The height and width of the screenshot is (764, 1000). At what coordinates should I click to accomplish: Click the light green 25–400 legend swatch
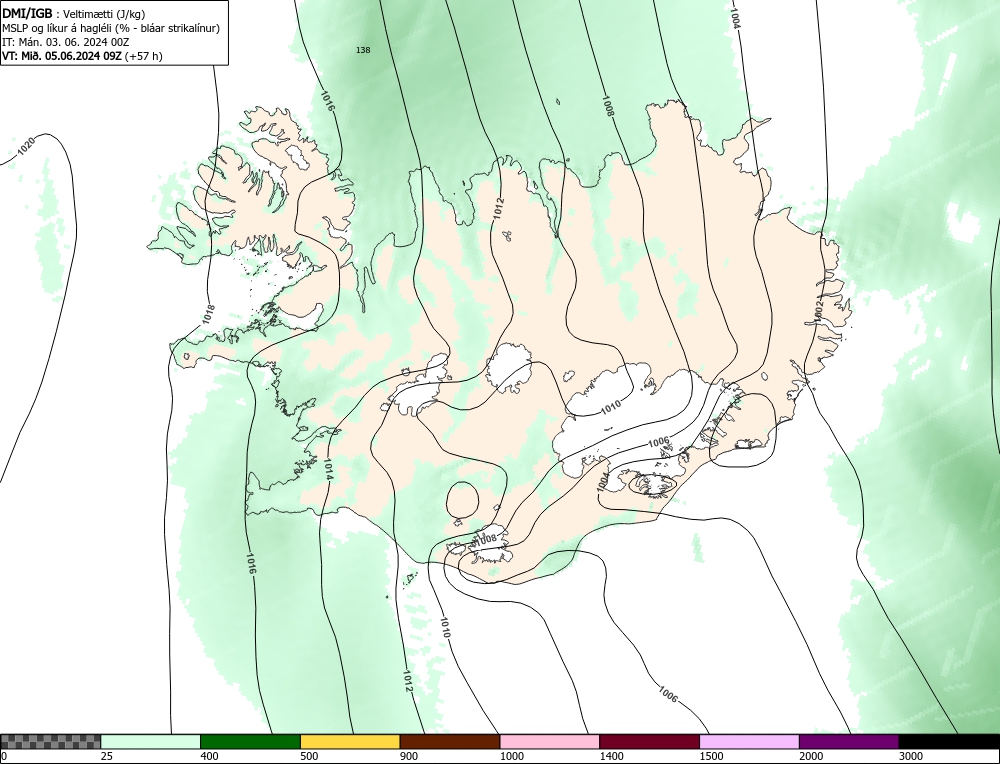tap(151, 742)
